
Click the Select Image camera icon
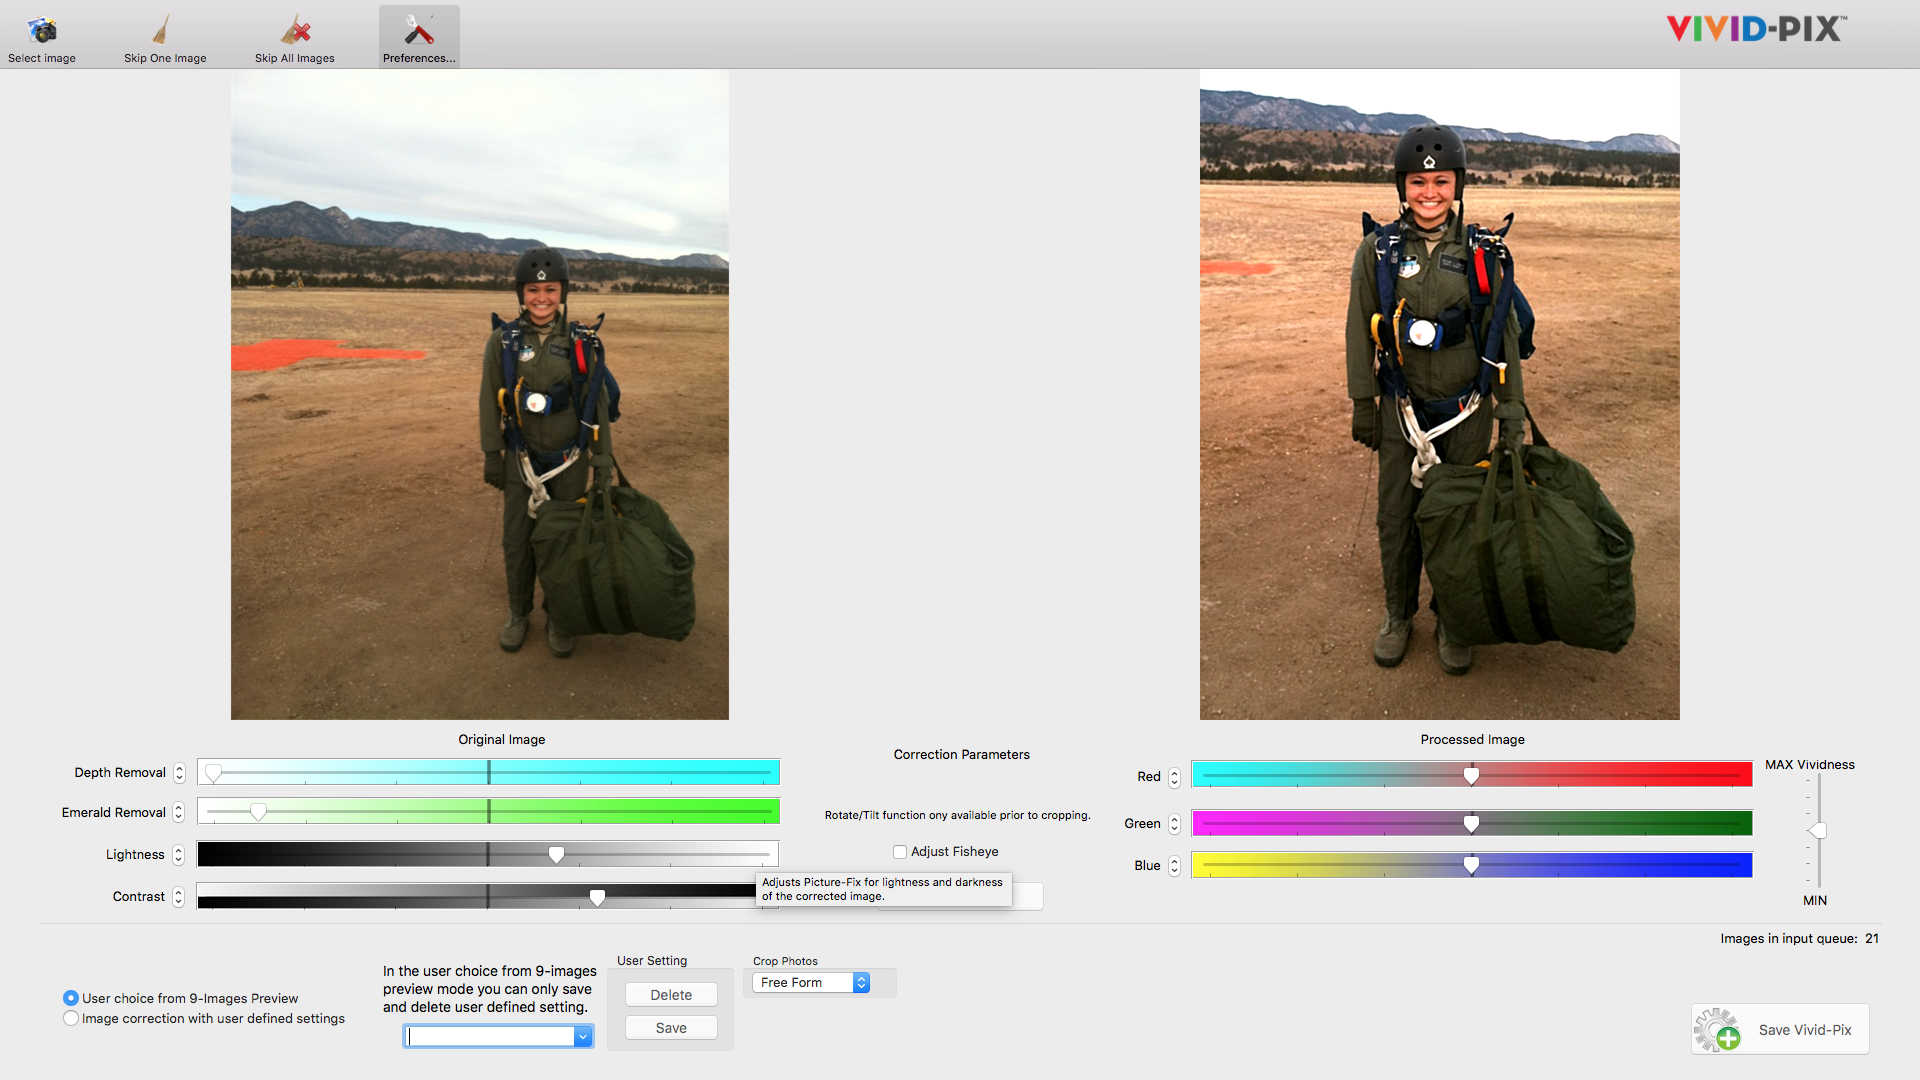click(x=42, y=30)
